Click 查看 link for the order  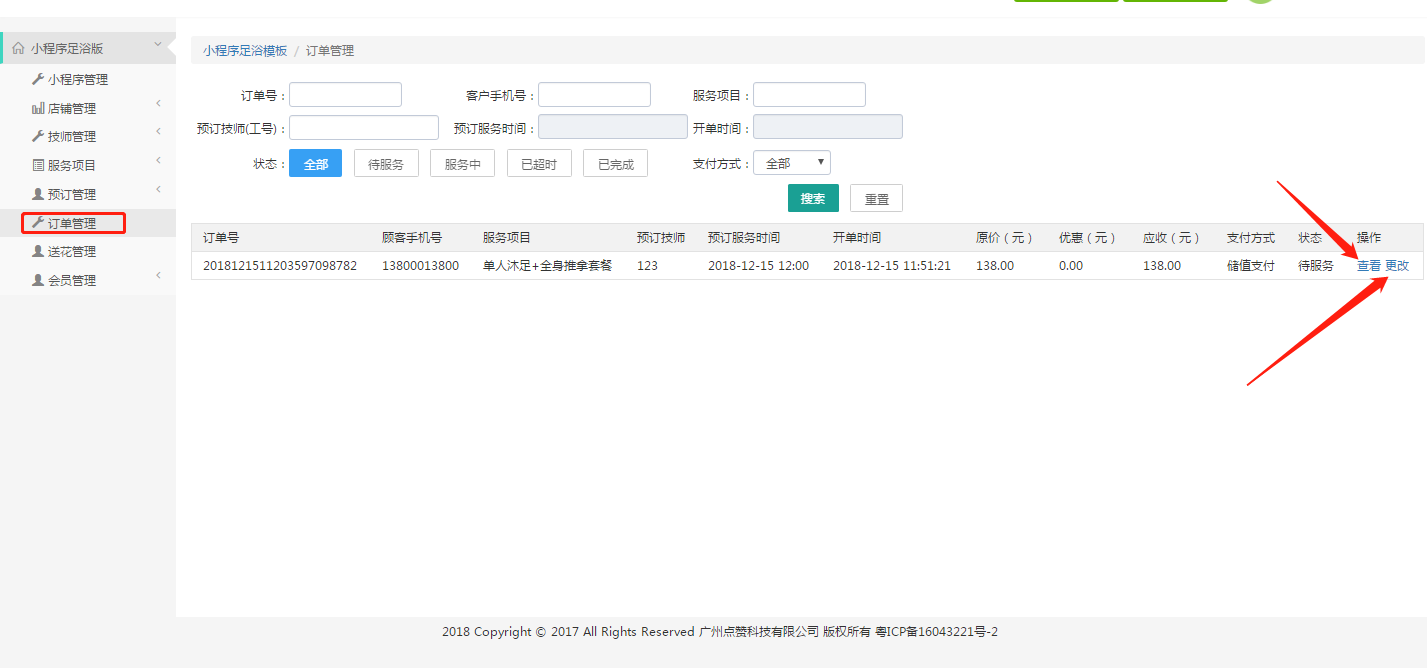[1368, 266]
